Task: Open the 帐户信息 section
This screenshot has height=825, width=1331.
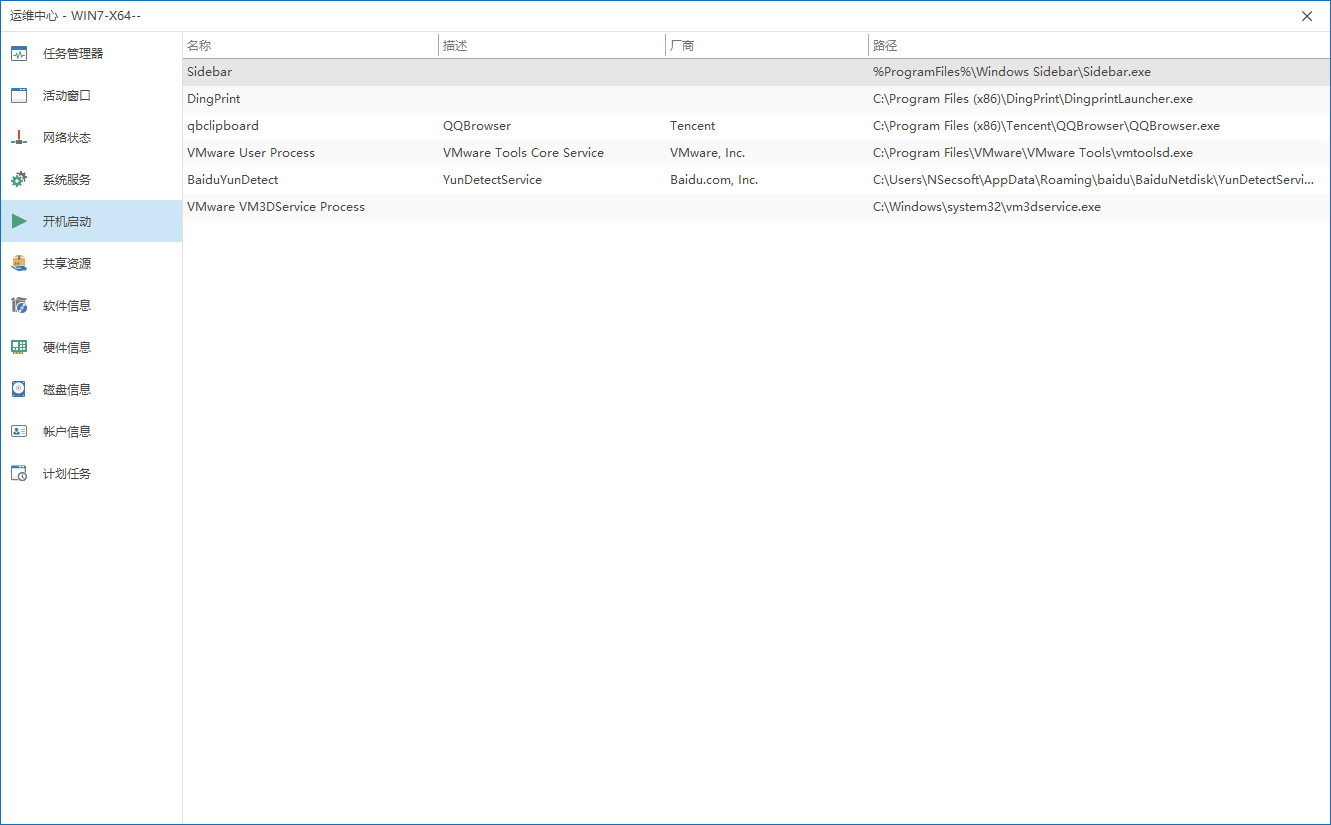Action: tap(91, 432)
